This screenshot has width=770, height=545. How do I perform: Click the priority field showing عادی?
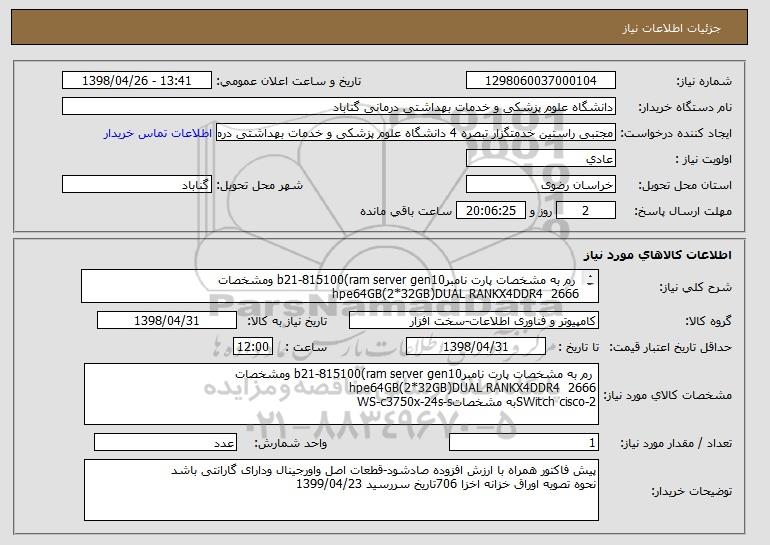(x=541, y=159)
